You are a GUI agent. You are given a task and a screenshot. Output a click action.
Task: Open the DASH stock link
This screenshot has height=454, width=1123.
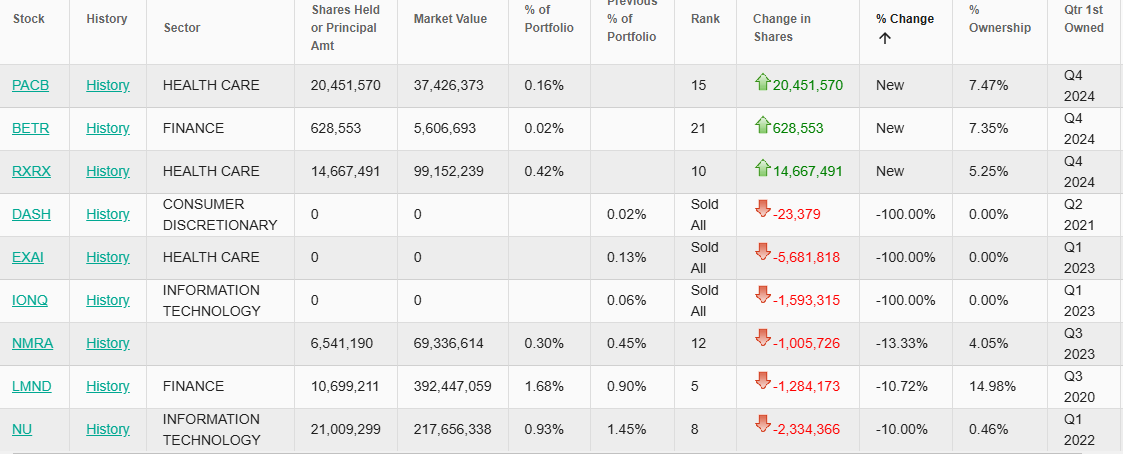point(32,214)
